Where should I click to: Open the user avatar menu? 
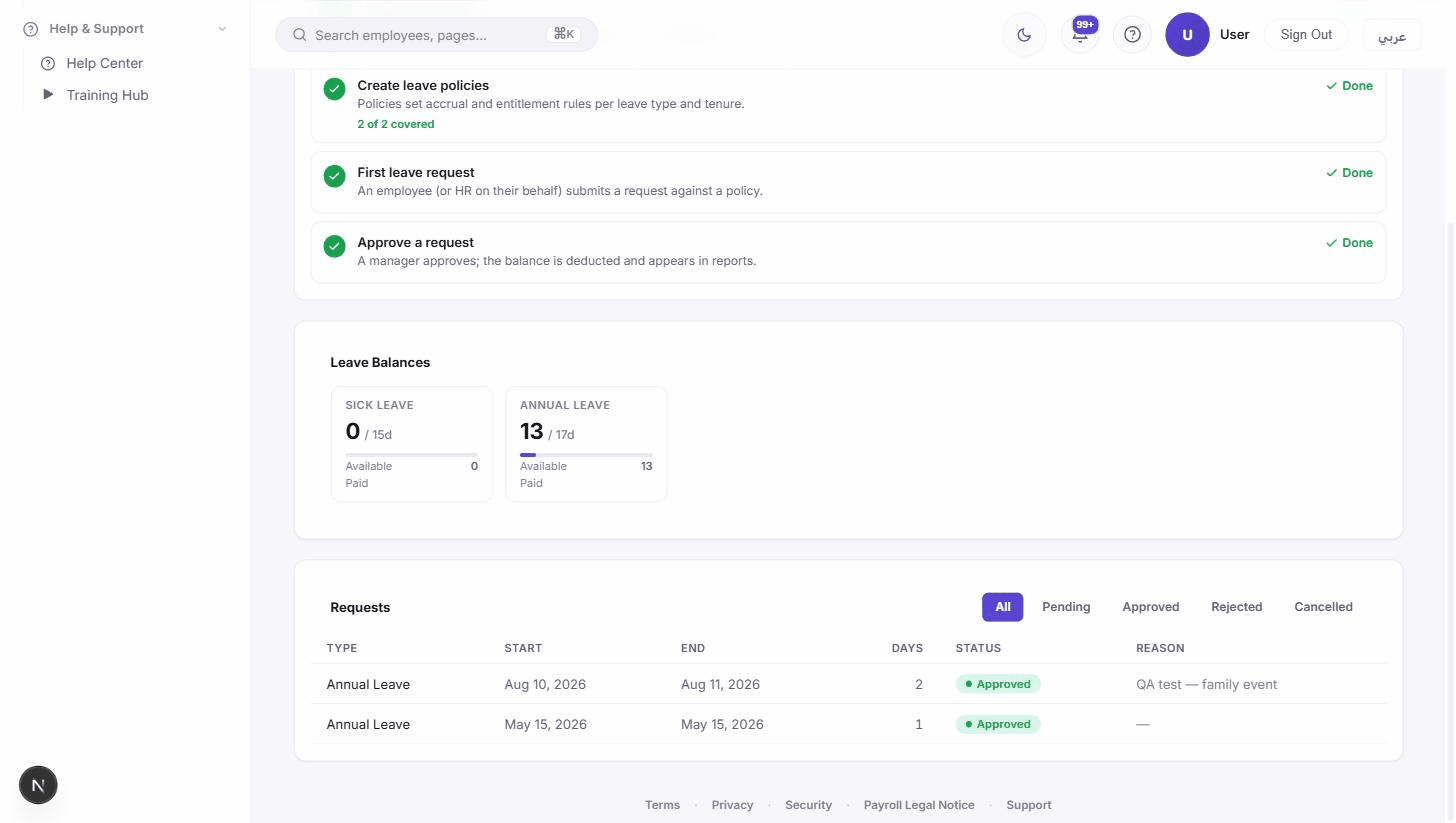(x=1187, y=35)
